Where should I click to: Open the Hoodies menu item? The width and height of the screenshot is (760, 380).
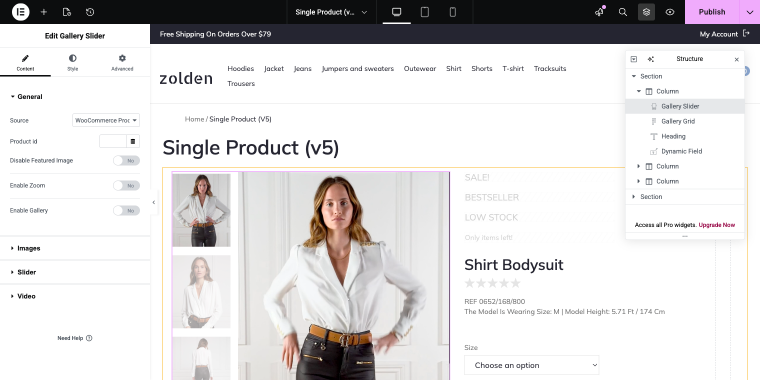tap(241, 68)
